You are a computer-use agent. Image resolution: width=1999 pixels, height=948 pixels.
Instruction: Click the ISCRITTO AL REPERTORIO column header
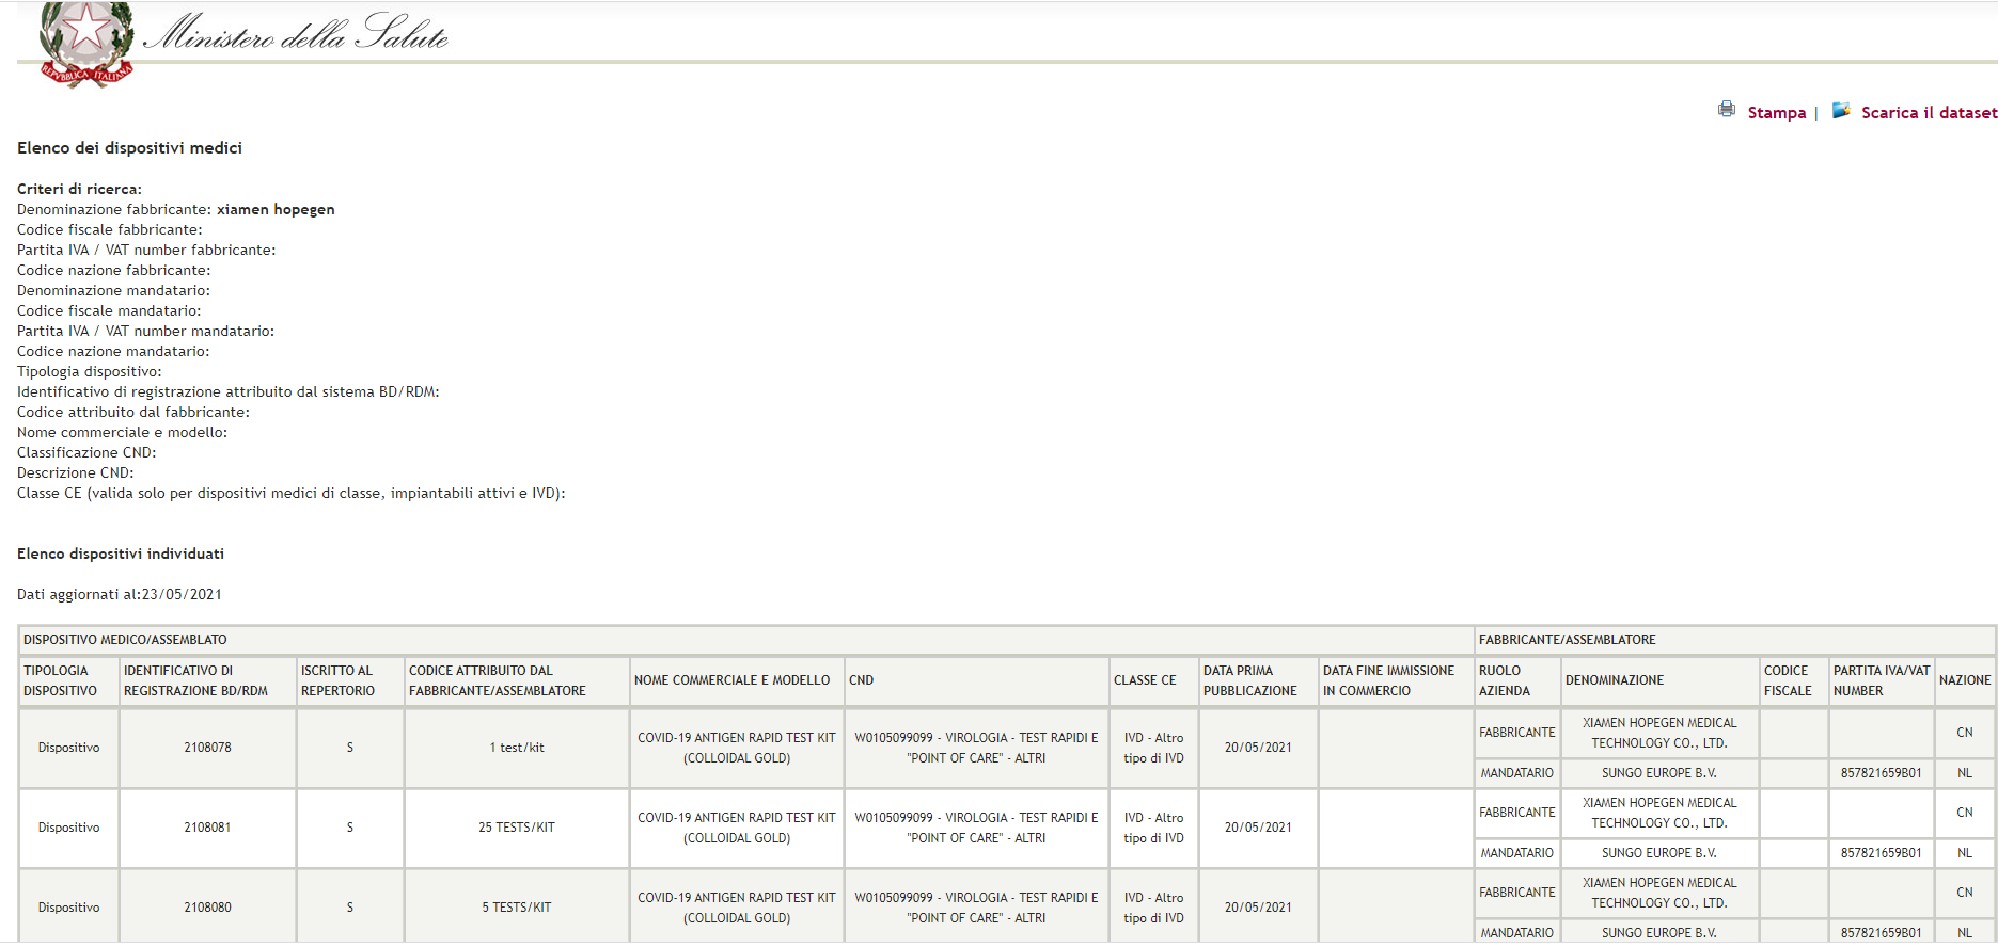point(350,681)
